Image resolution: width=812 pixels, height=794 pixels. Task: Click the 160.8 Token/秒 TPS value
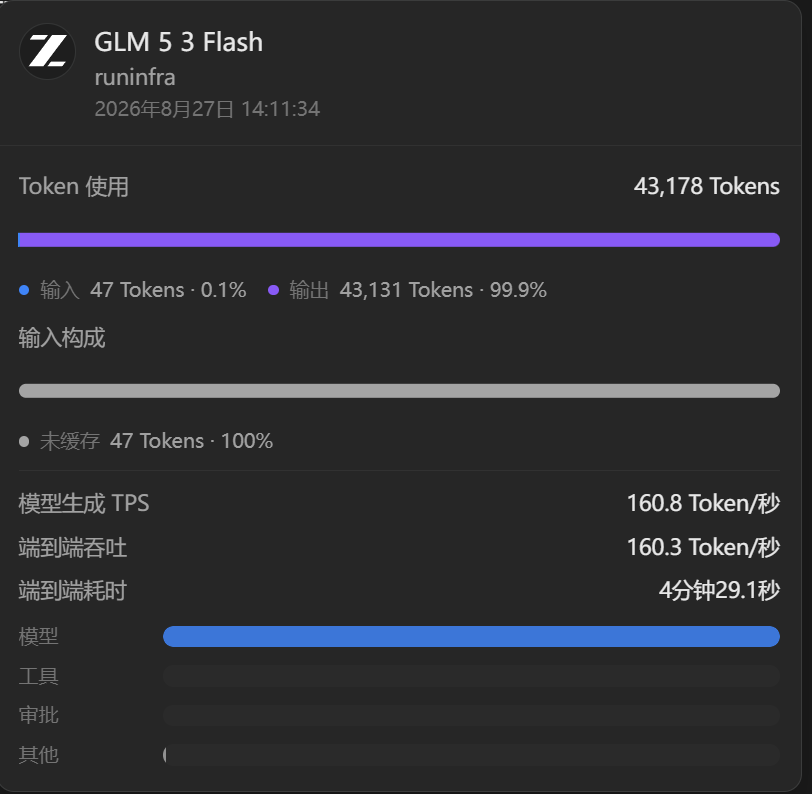tap(703, 503)
